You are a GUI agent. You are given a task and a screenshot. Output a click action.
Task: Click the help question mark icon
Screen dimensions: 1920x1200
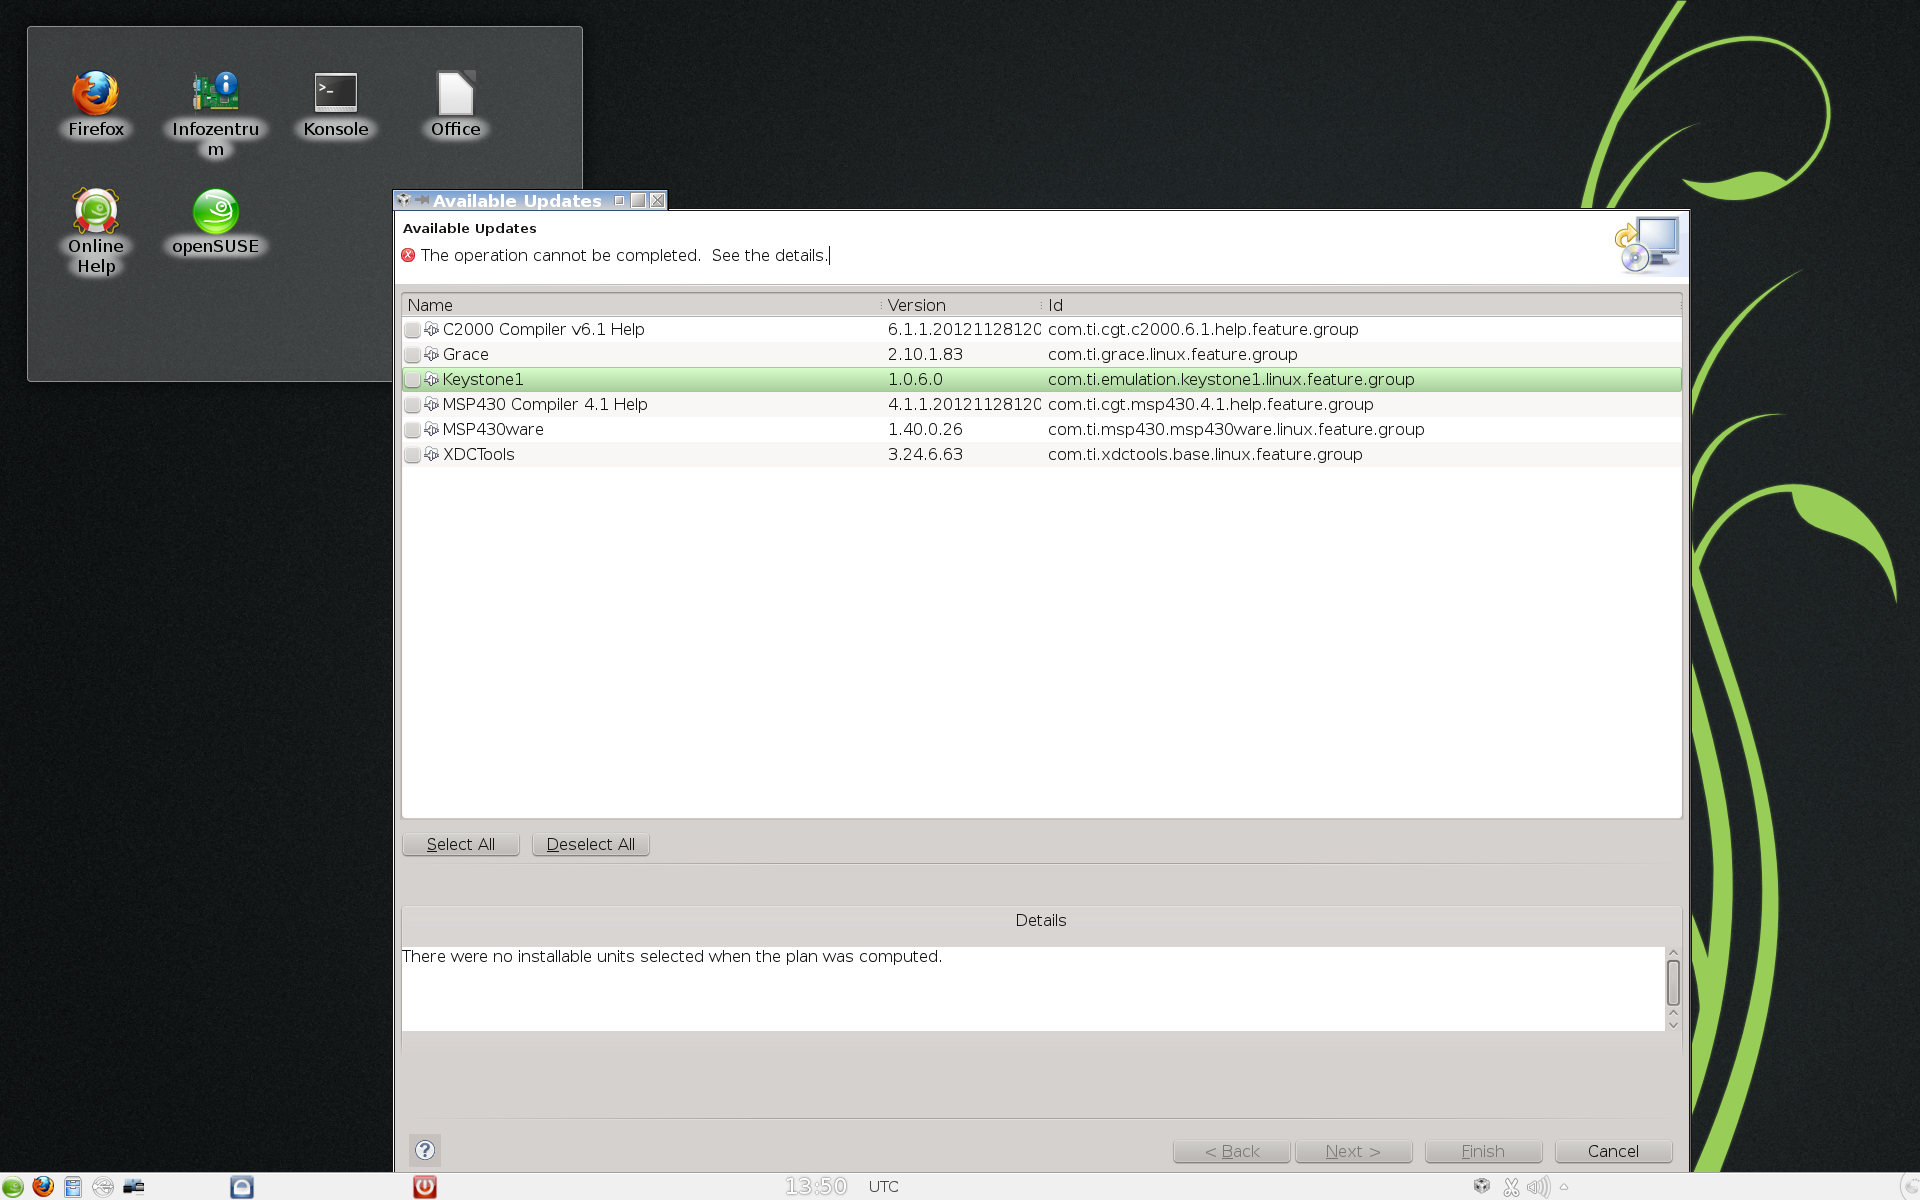pyautogui.click(x=425, y=1150)
